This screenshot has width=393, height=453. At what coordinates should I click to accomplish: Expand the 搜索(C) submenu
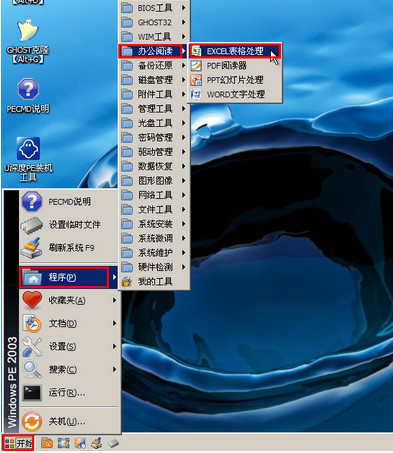coord(69,369)
